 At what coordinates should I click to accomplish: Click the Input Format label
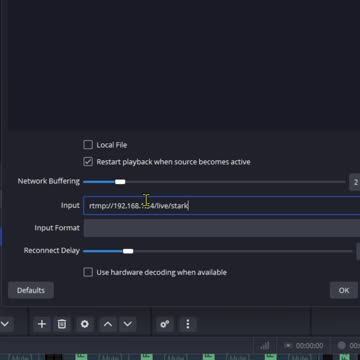[x=57, y=228]
